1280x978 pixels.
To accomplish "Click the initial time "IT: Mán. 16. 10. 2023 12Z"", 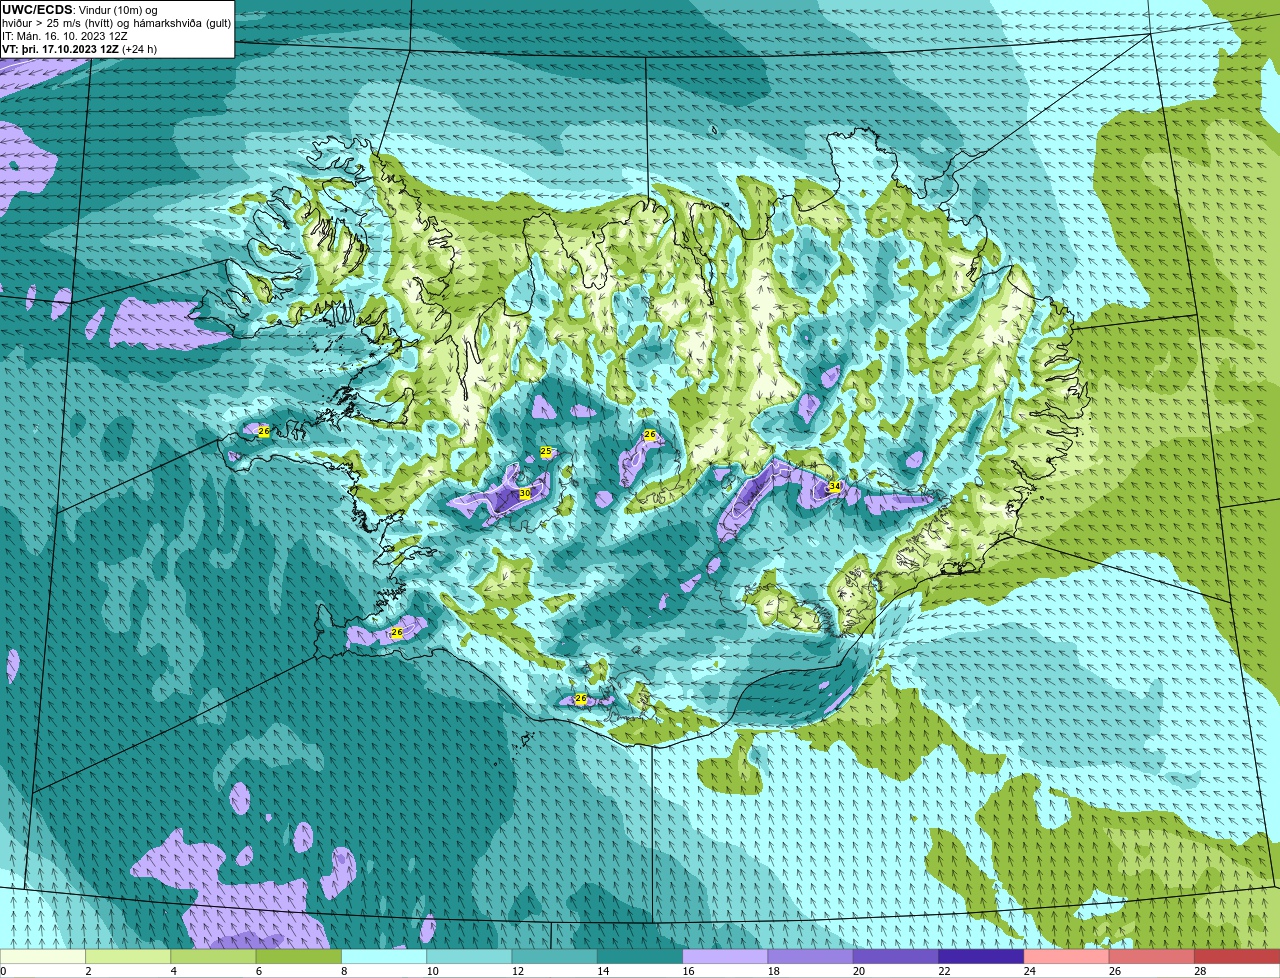I will 65,36.
